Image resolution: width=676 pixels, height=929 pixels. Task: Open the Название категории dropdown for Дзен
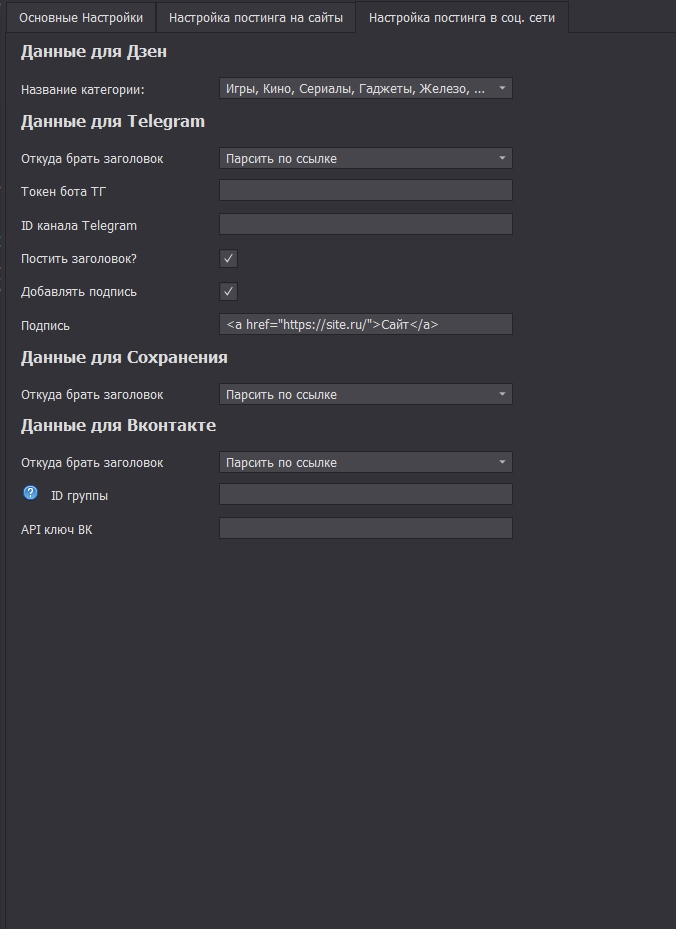coord(365,89)
